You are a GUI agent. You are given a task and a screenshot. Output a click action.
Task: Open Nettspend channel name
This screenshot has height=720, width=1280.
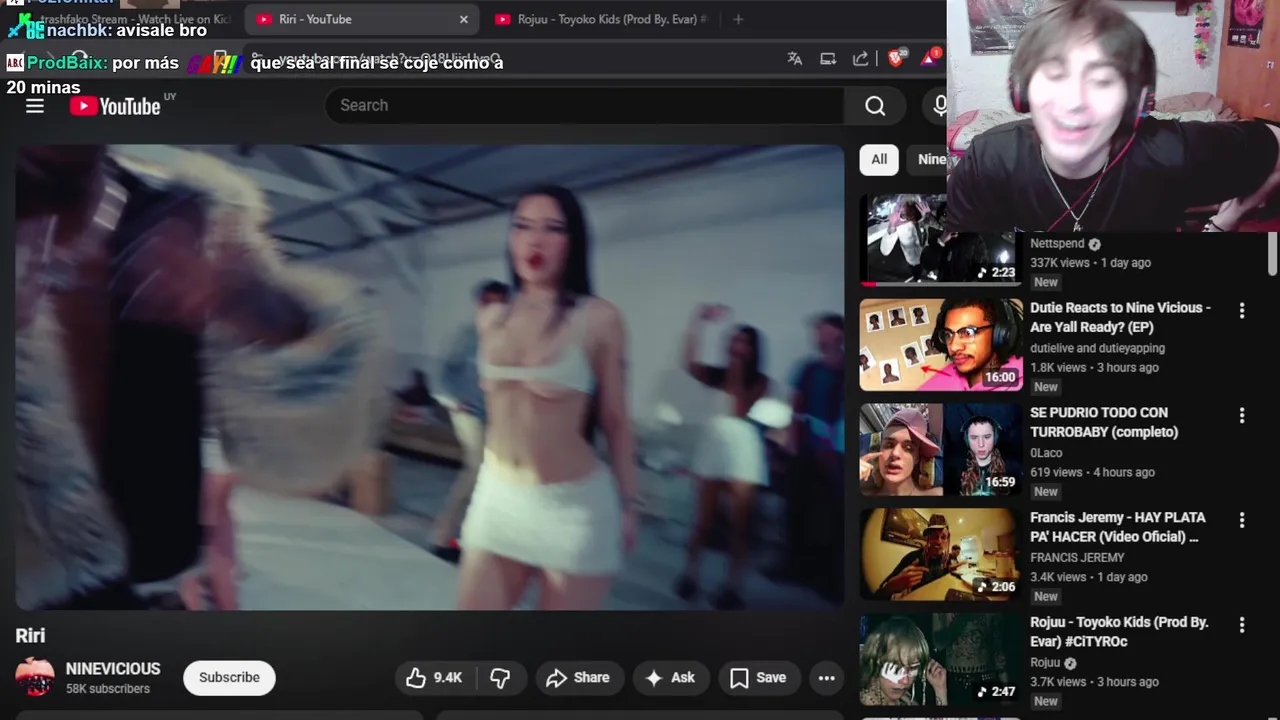pyautogui.click(x=1057, y=244)
